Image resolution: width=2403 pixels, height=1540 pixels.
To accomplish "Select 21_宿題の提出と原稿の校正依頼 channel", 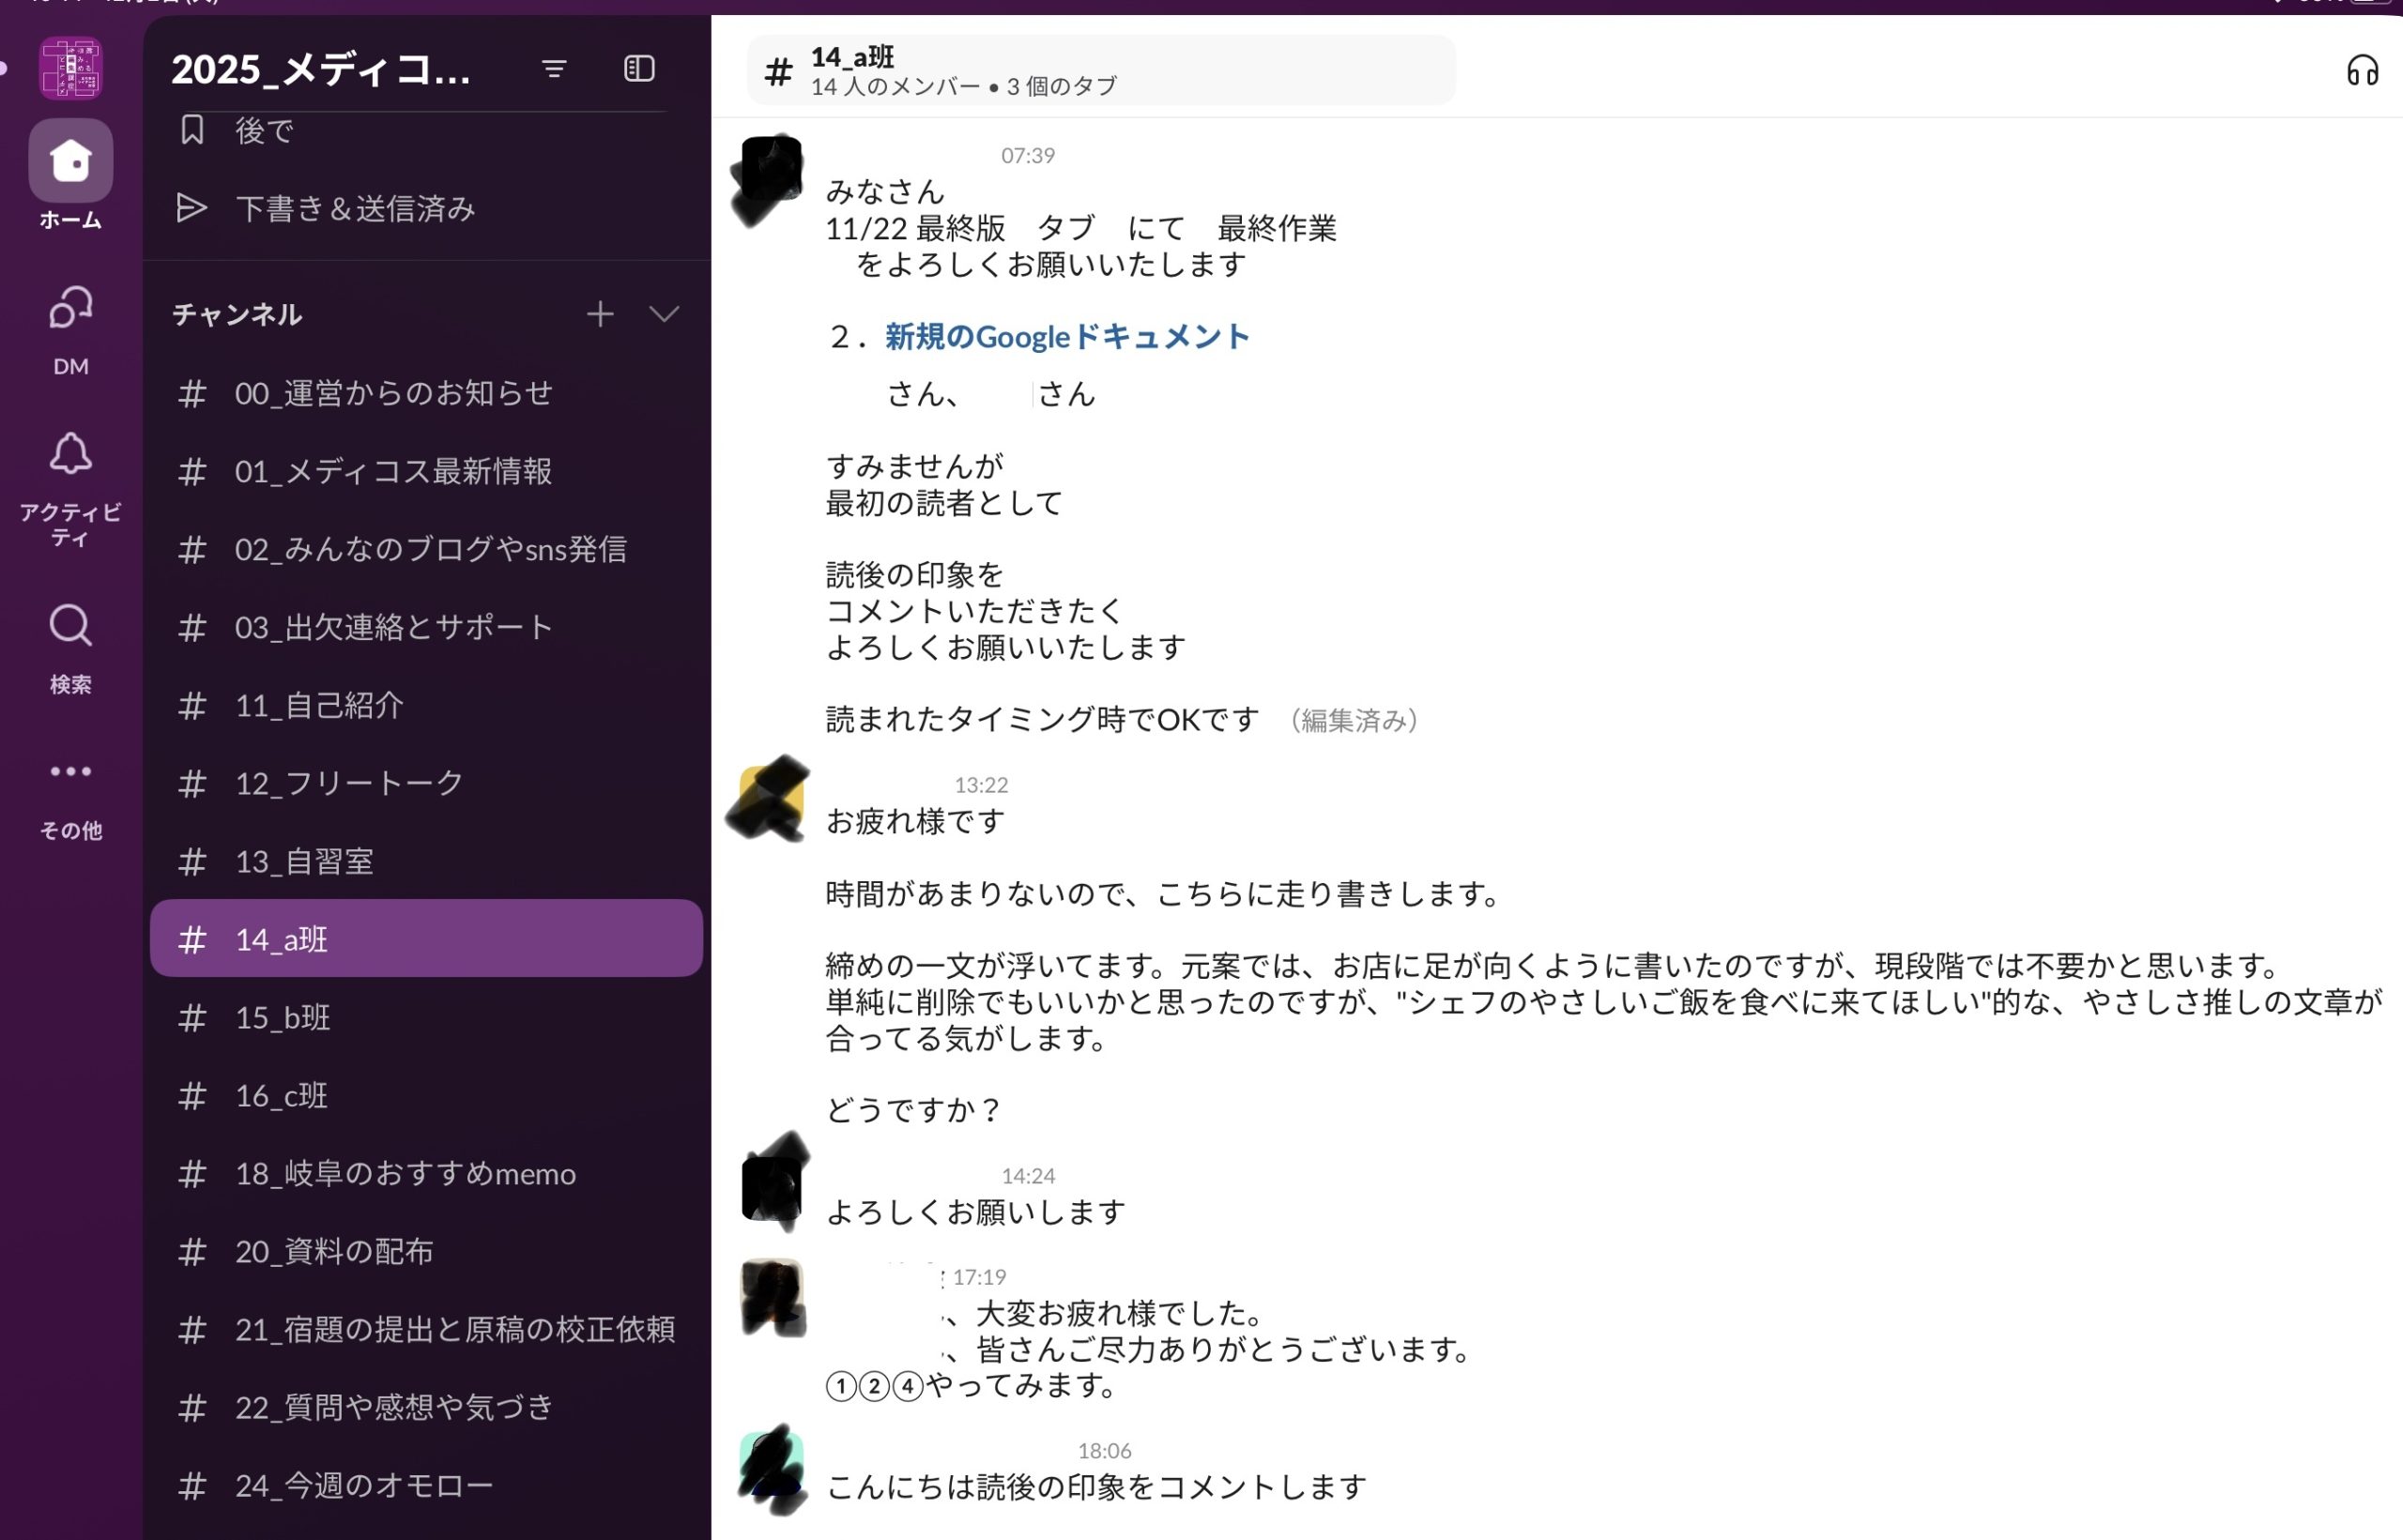I will [x=454, y=1329].
